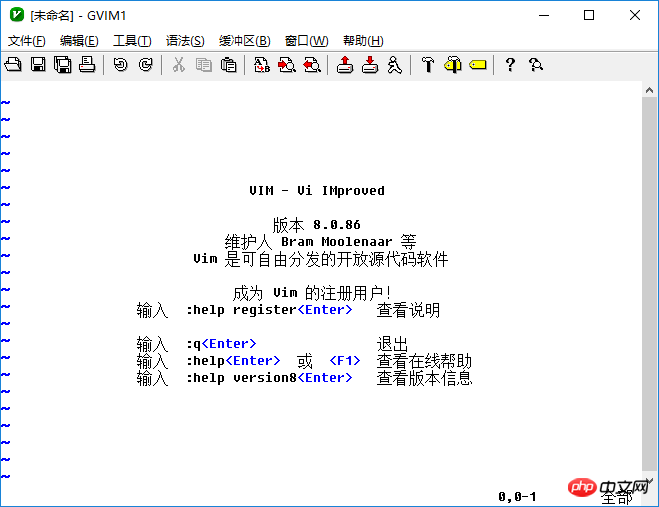Open the 工具(T) menu
Screen dimensions: 659x507
[132, 41]
